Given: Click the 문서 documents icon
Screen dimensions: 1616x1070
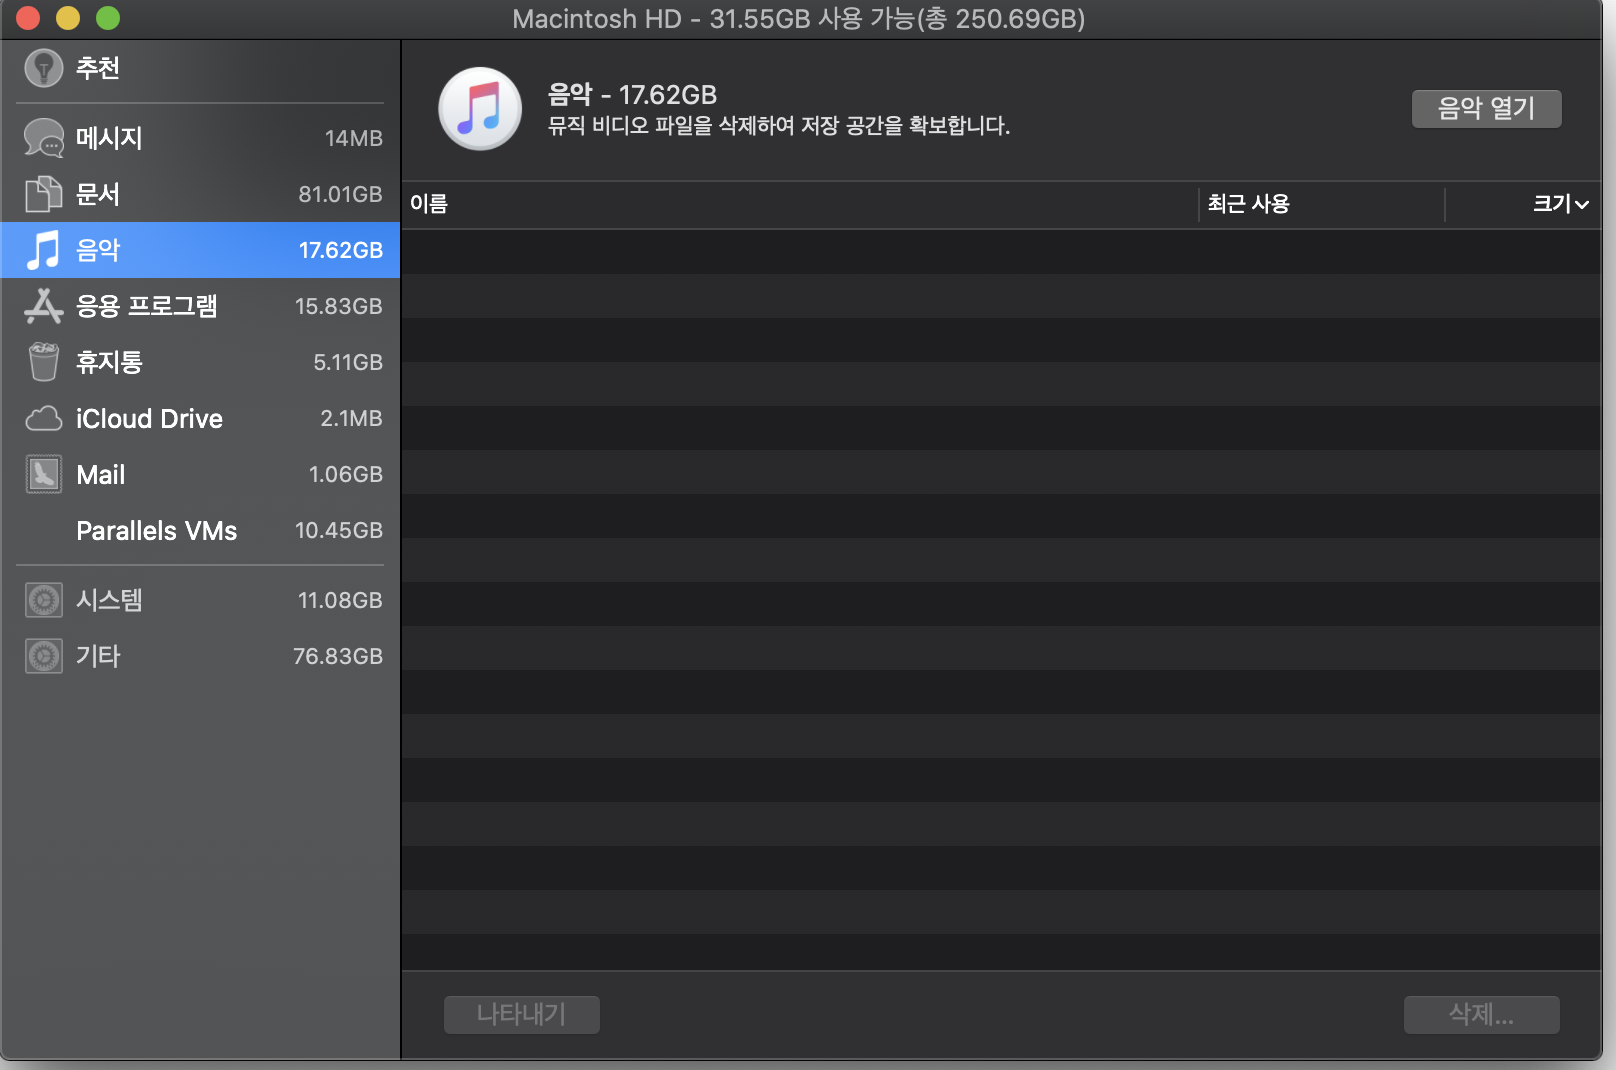Looking at the screenshot, I should (x=43, y=194).
